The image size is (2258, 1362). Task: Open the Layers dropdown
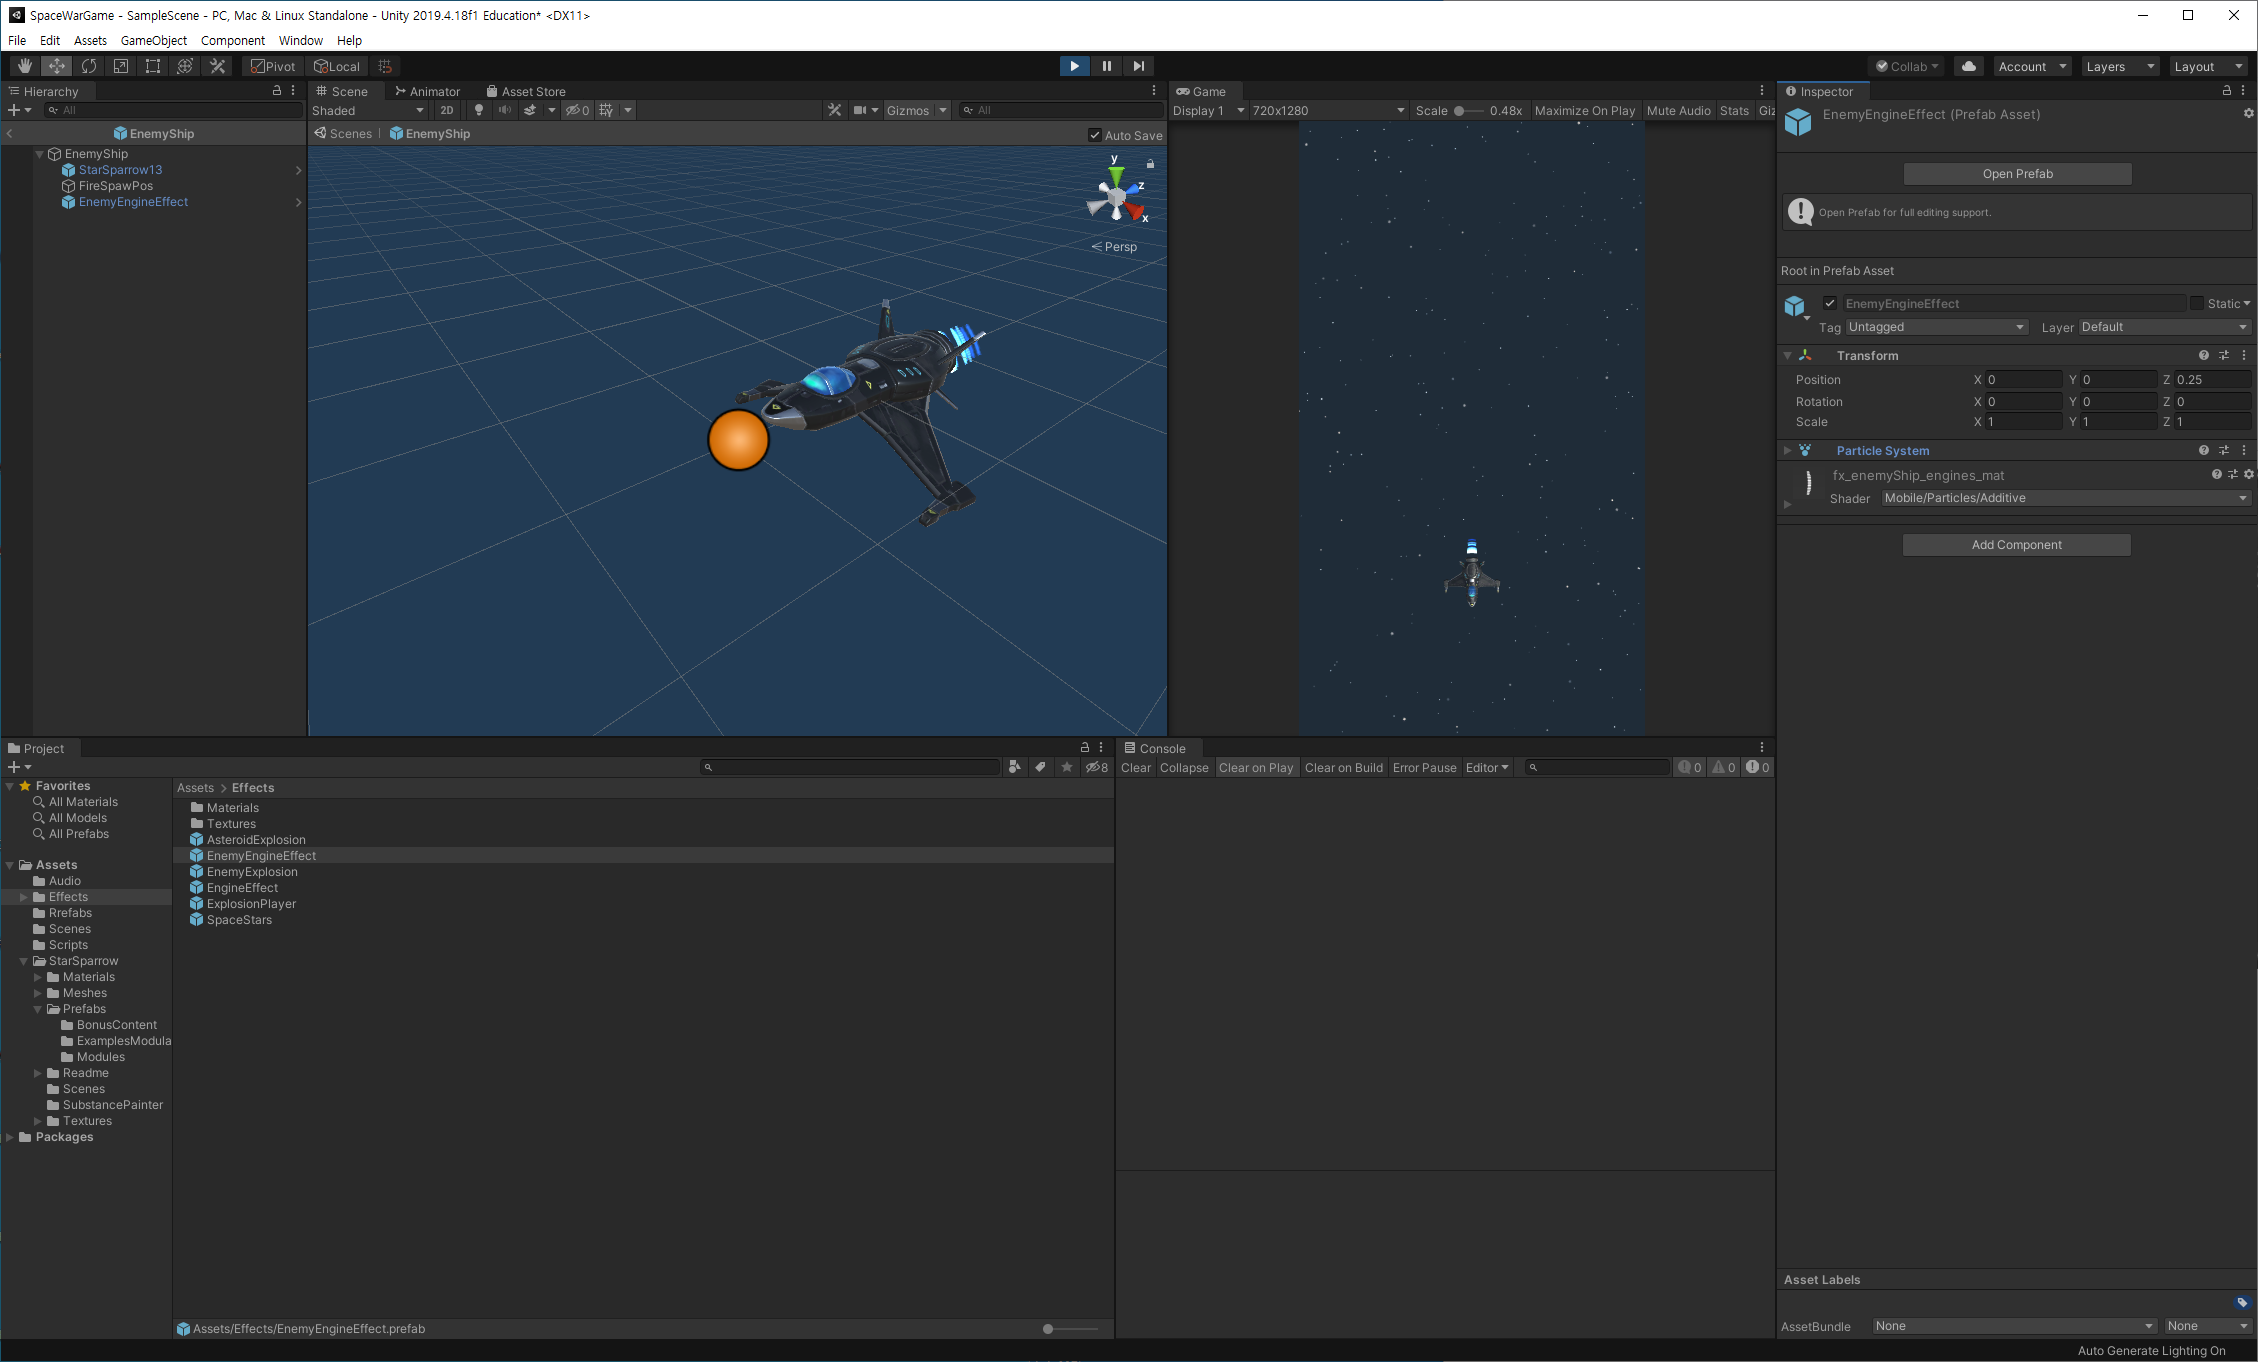tap(2119, 66)
